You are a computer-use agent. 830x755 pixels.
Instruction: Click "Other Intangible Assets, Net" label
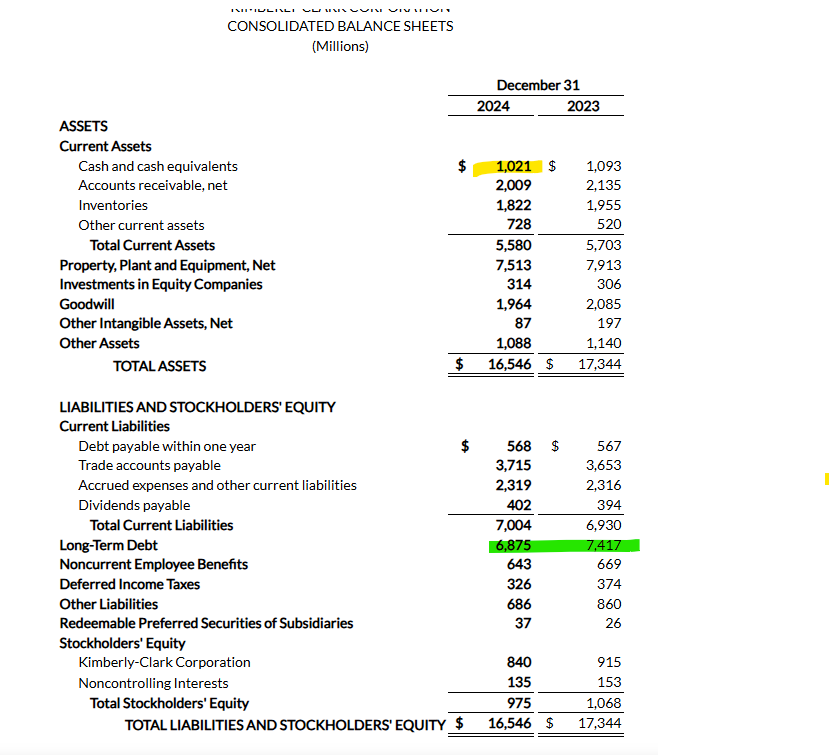[146, 323]
